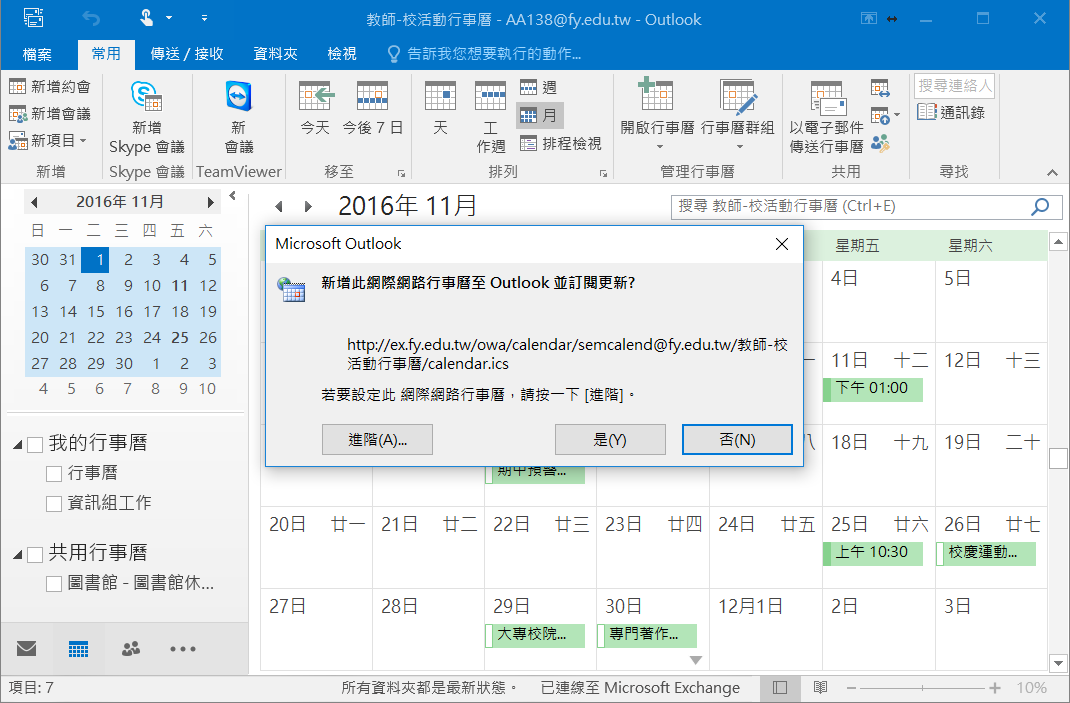Viewport: 1070px width, 703px height.
Task: Go to previous month in mini calendar
Action: tap(34, 202)
